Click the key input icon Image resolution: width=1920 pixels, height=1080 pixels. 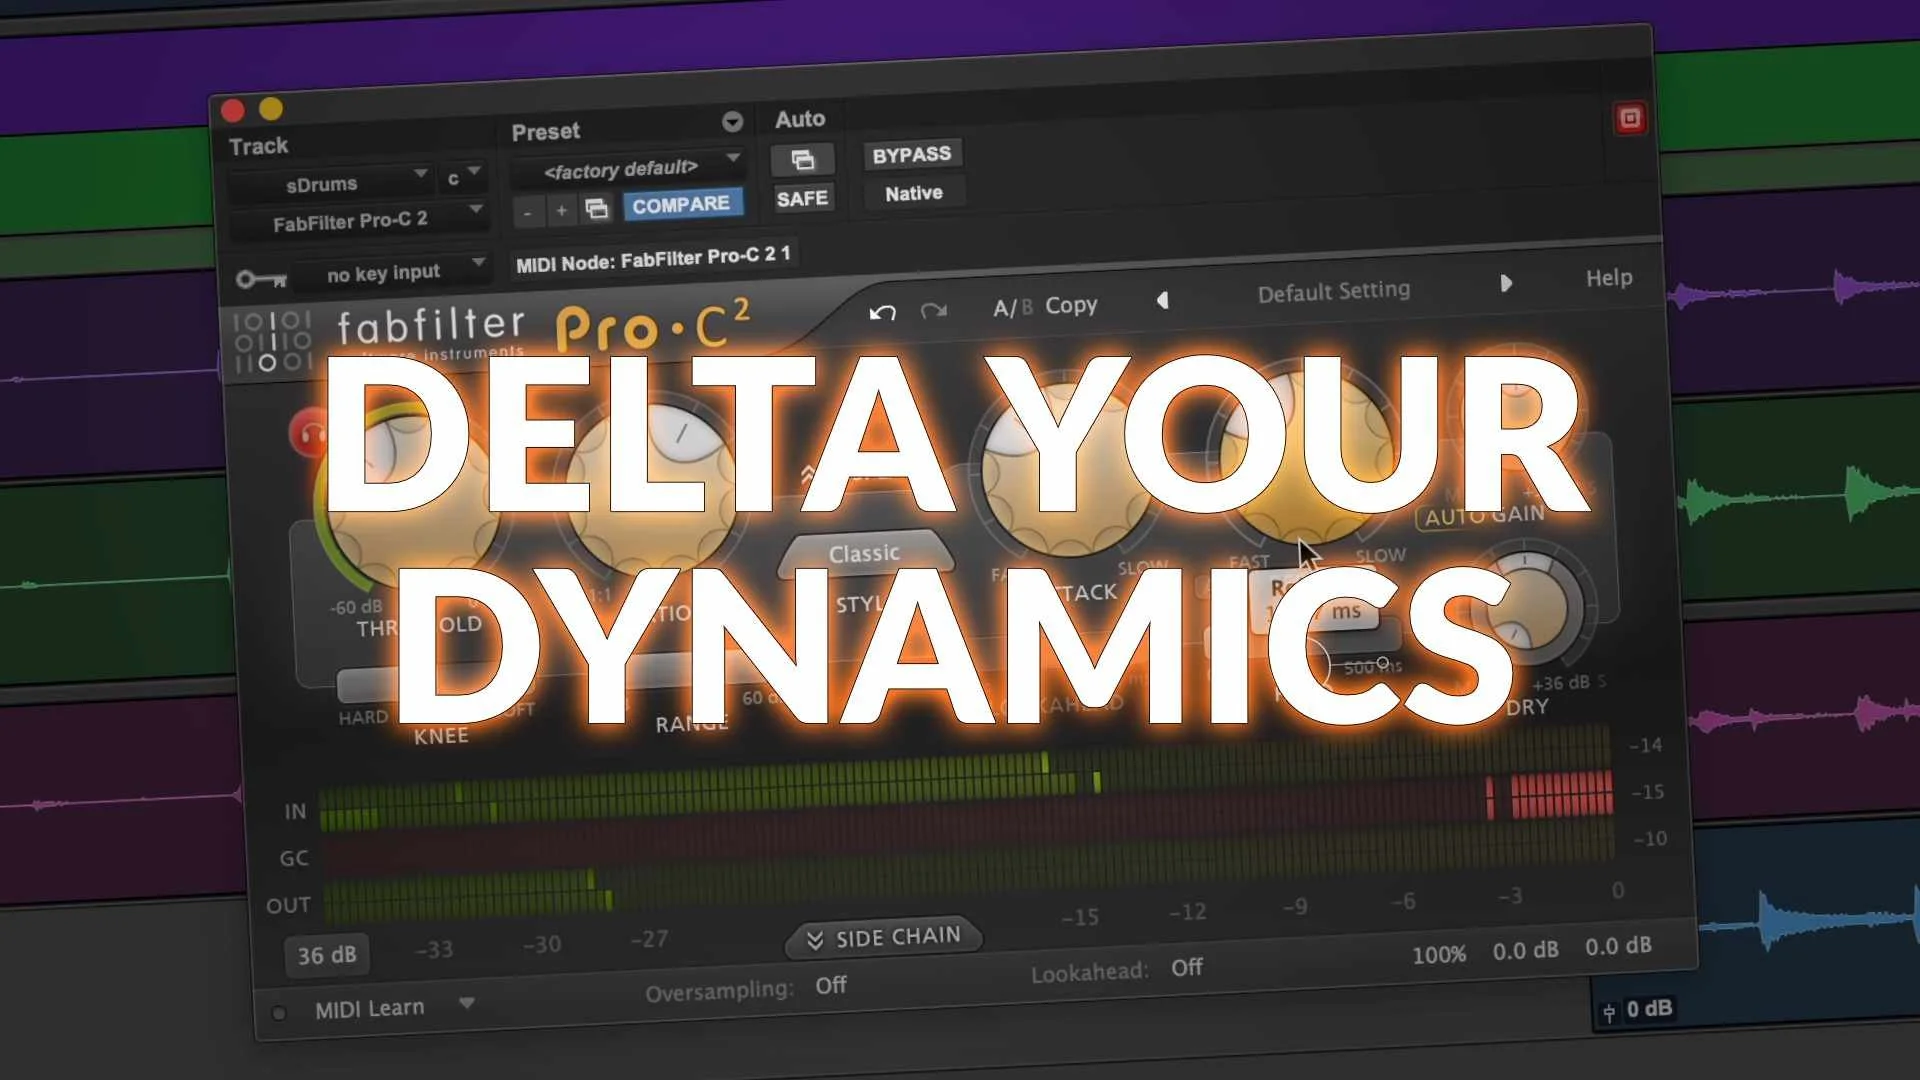click(x=261, y=279)
